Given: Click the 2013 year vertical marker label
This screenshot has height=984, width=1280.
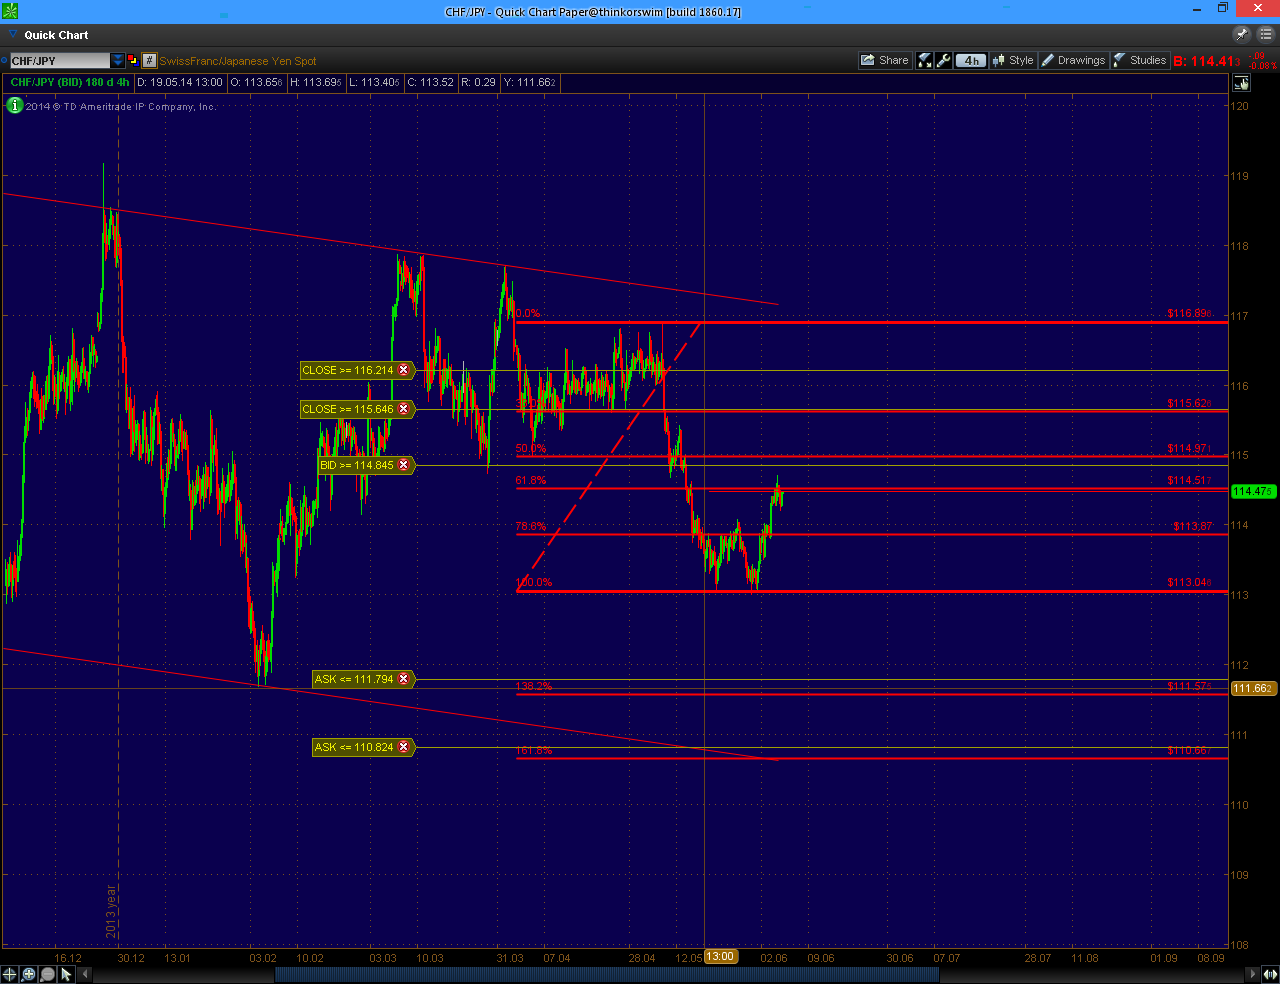Looking at the screenshot, I should point(111,911).
